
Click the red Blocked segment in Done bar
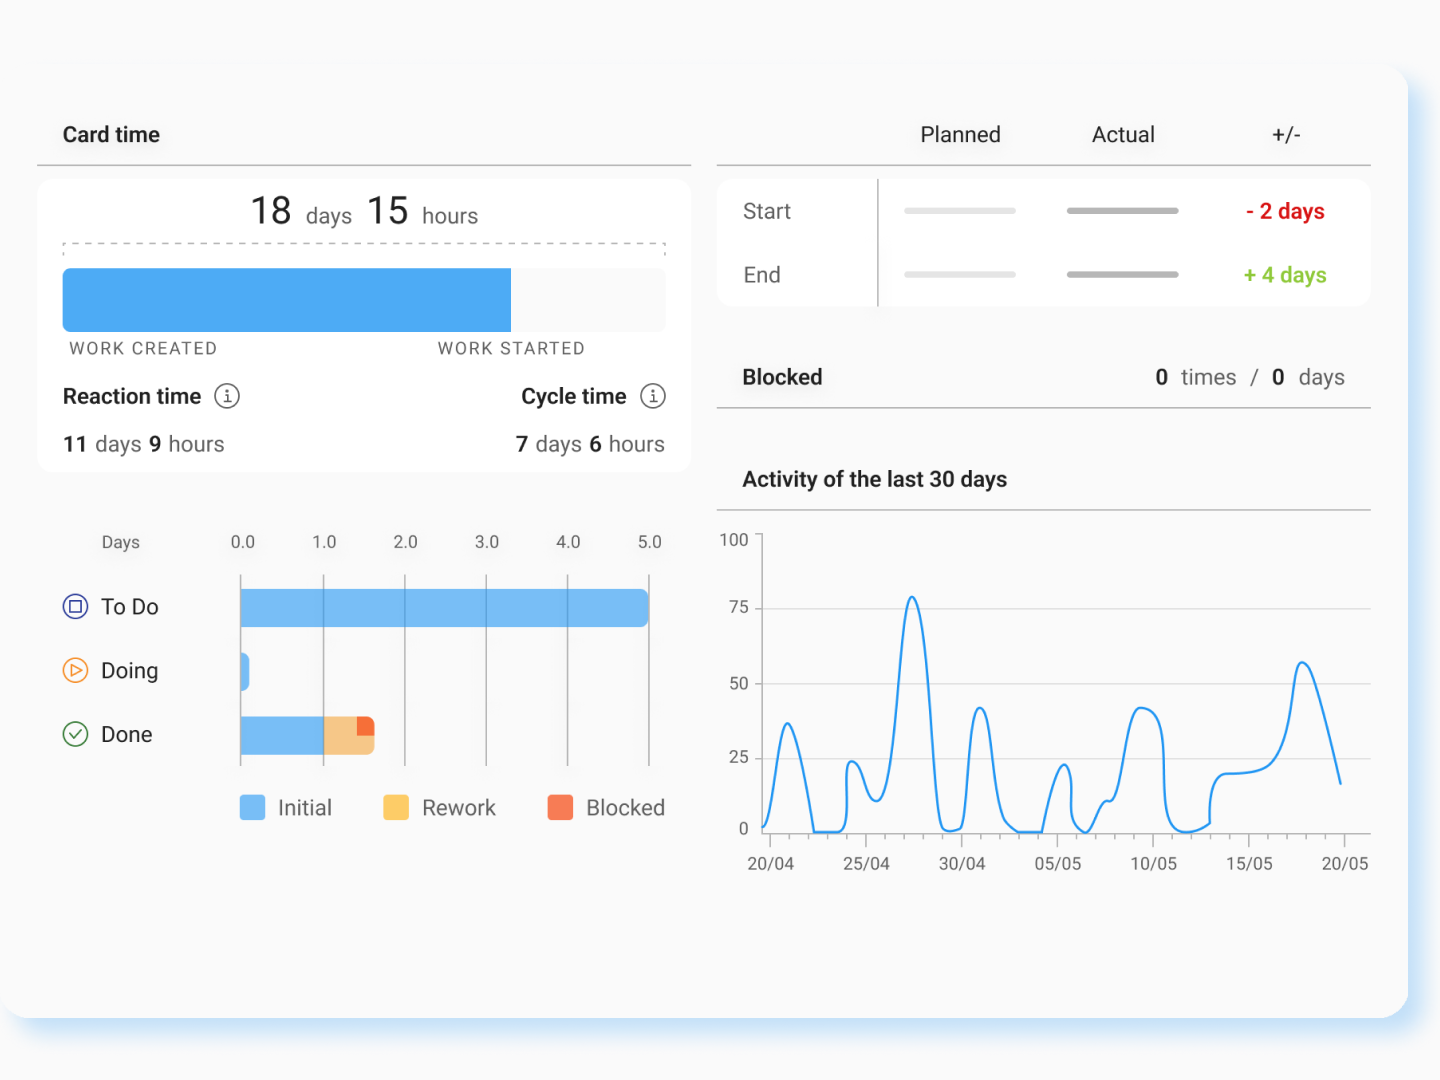[366, 726]
